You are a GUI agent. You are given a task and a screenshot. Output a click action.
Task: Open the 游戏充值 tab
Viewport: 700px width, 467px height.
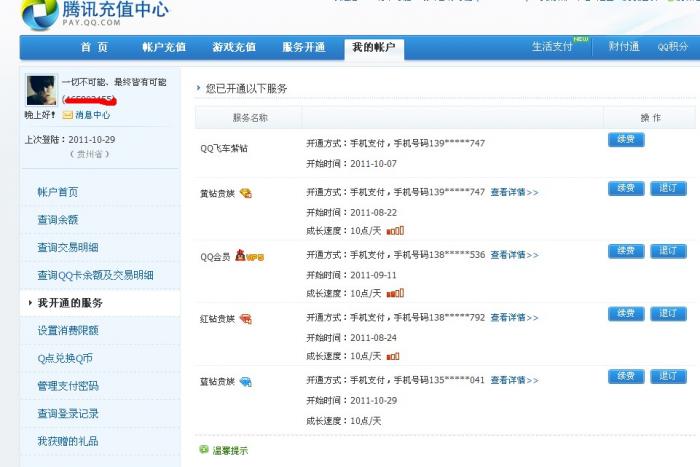(x=234, y=47)
